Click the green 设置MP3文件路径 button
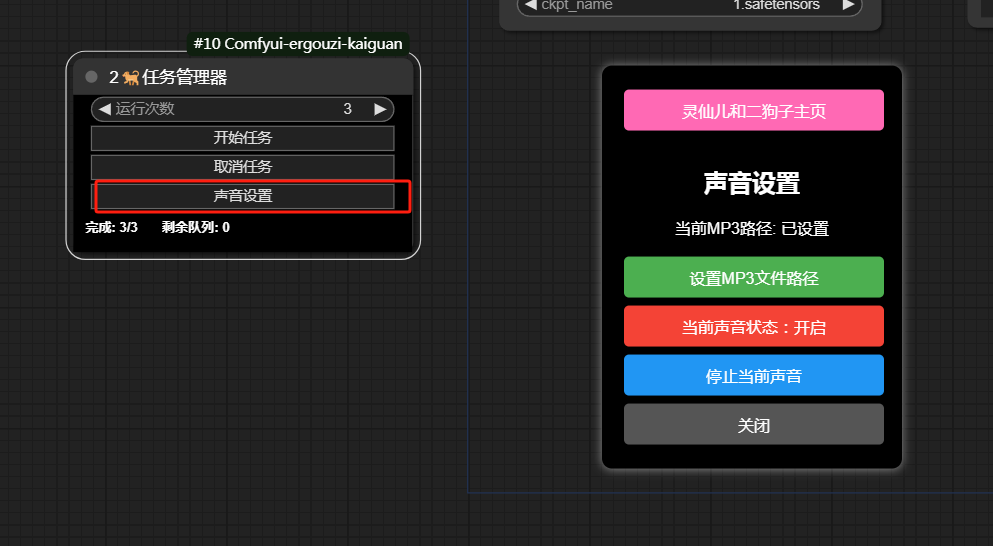The width and height of the screenshot is (993, 546). click(x=754, y=277)
